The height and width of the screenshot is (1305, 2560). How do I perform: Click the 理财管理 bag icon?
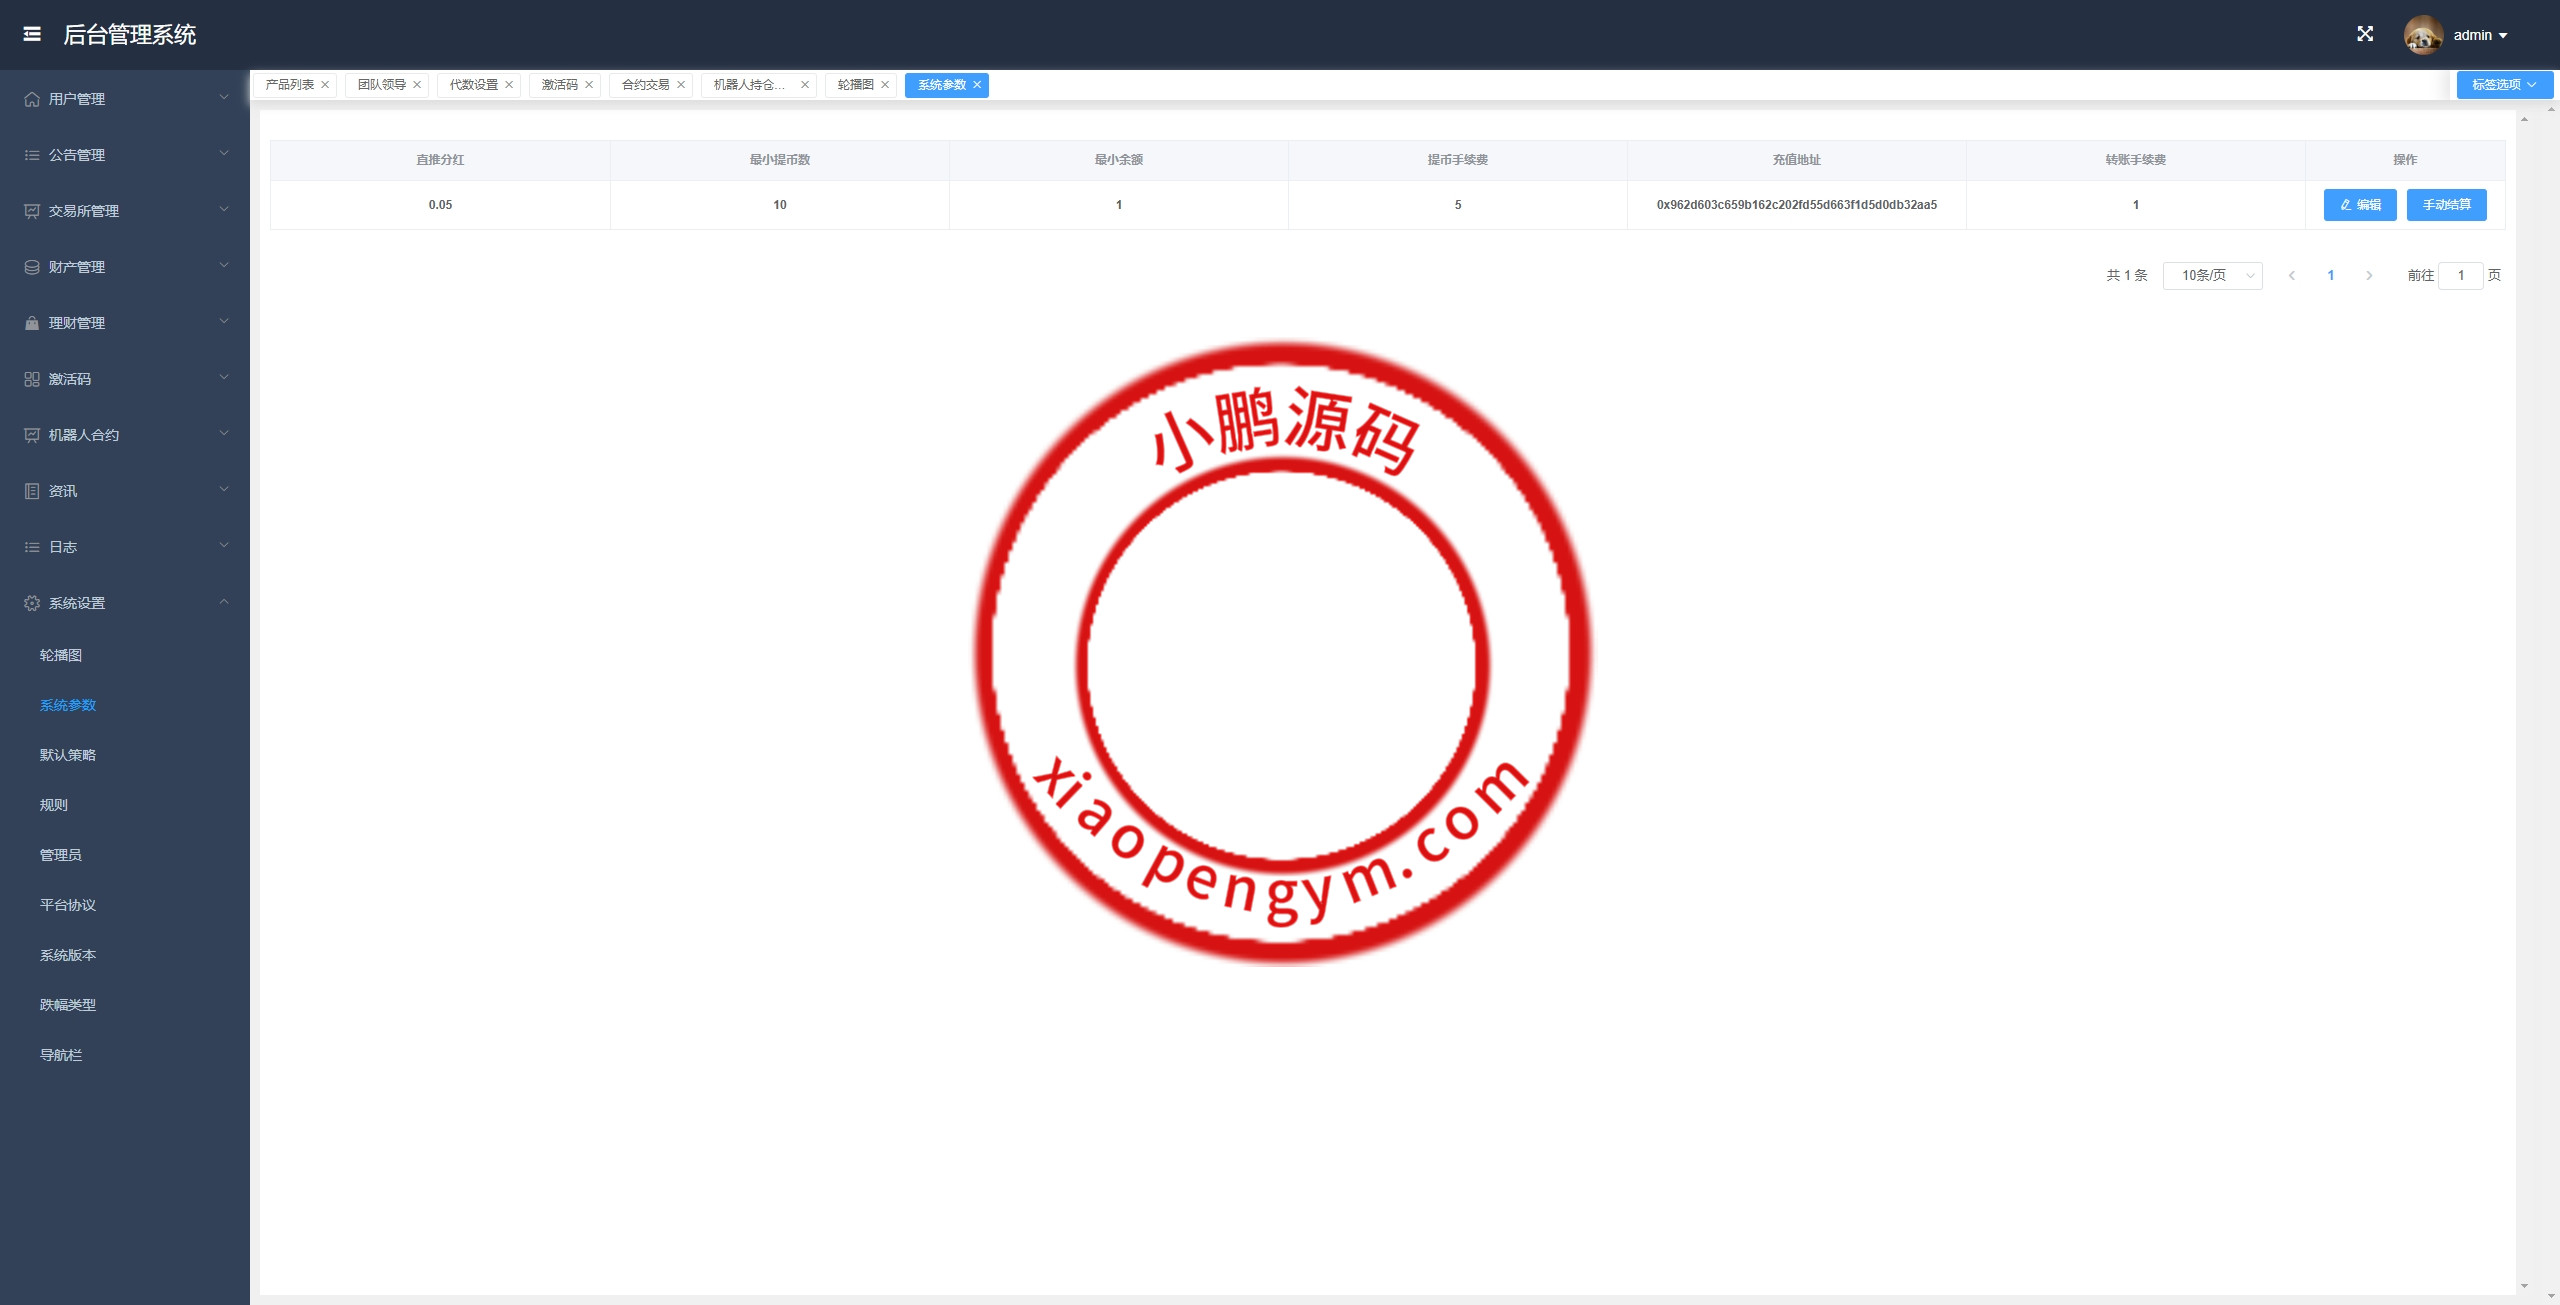click(x=32, y=323)
